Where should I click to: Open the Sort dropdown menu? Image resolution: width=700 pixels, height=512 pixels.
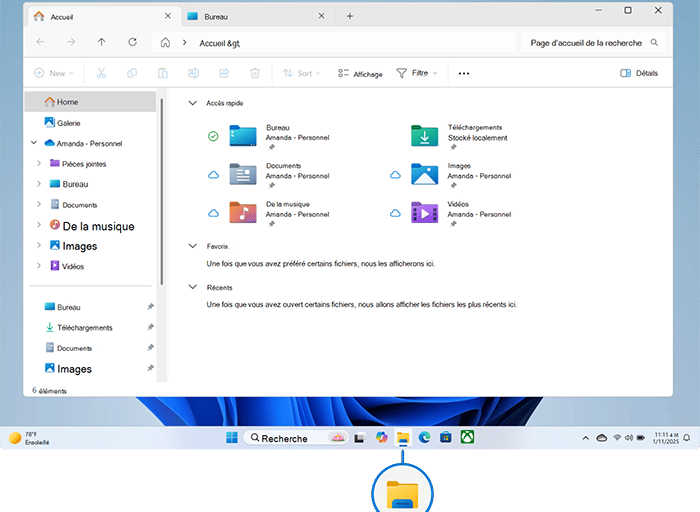(301, 73)
